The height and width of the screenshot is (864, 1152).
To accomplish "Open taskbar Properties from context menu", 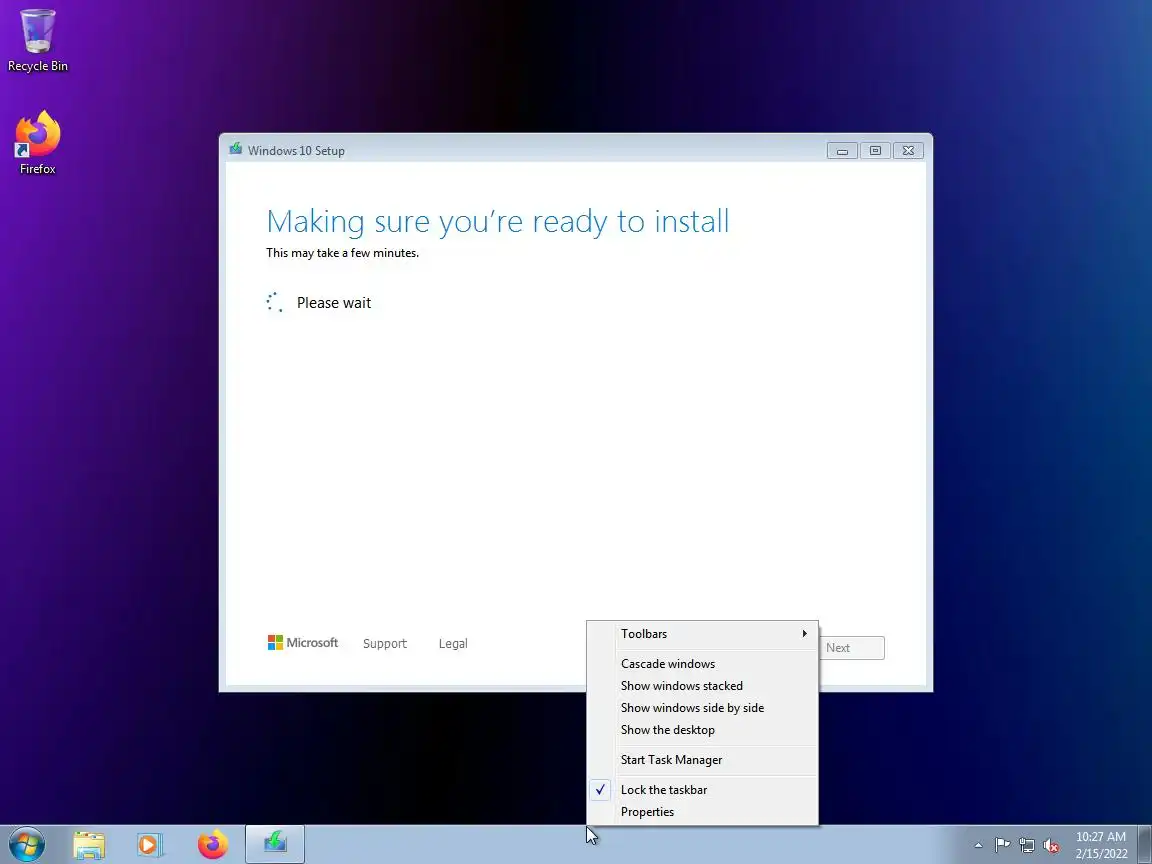I will (702, 812).
